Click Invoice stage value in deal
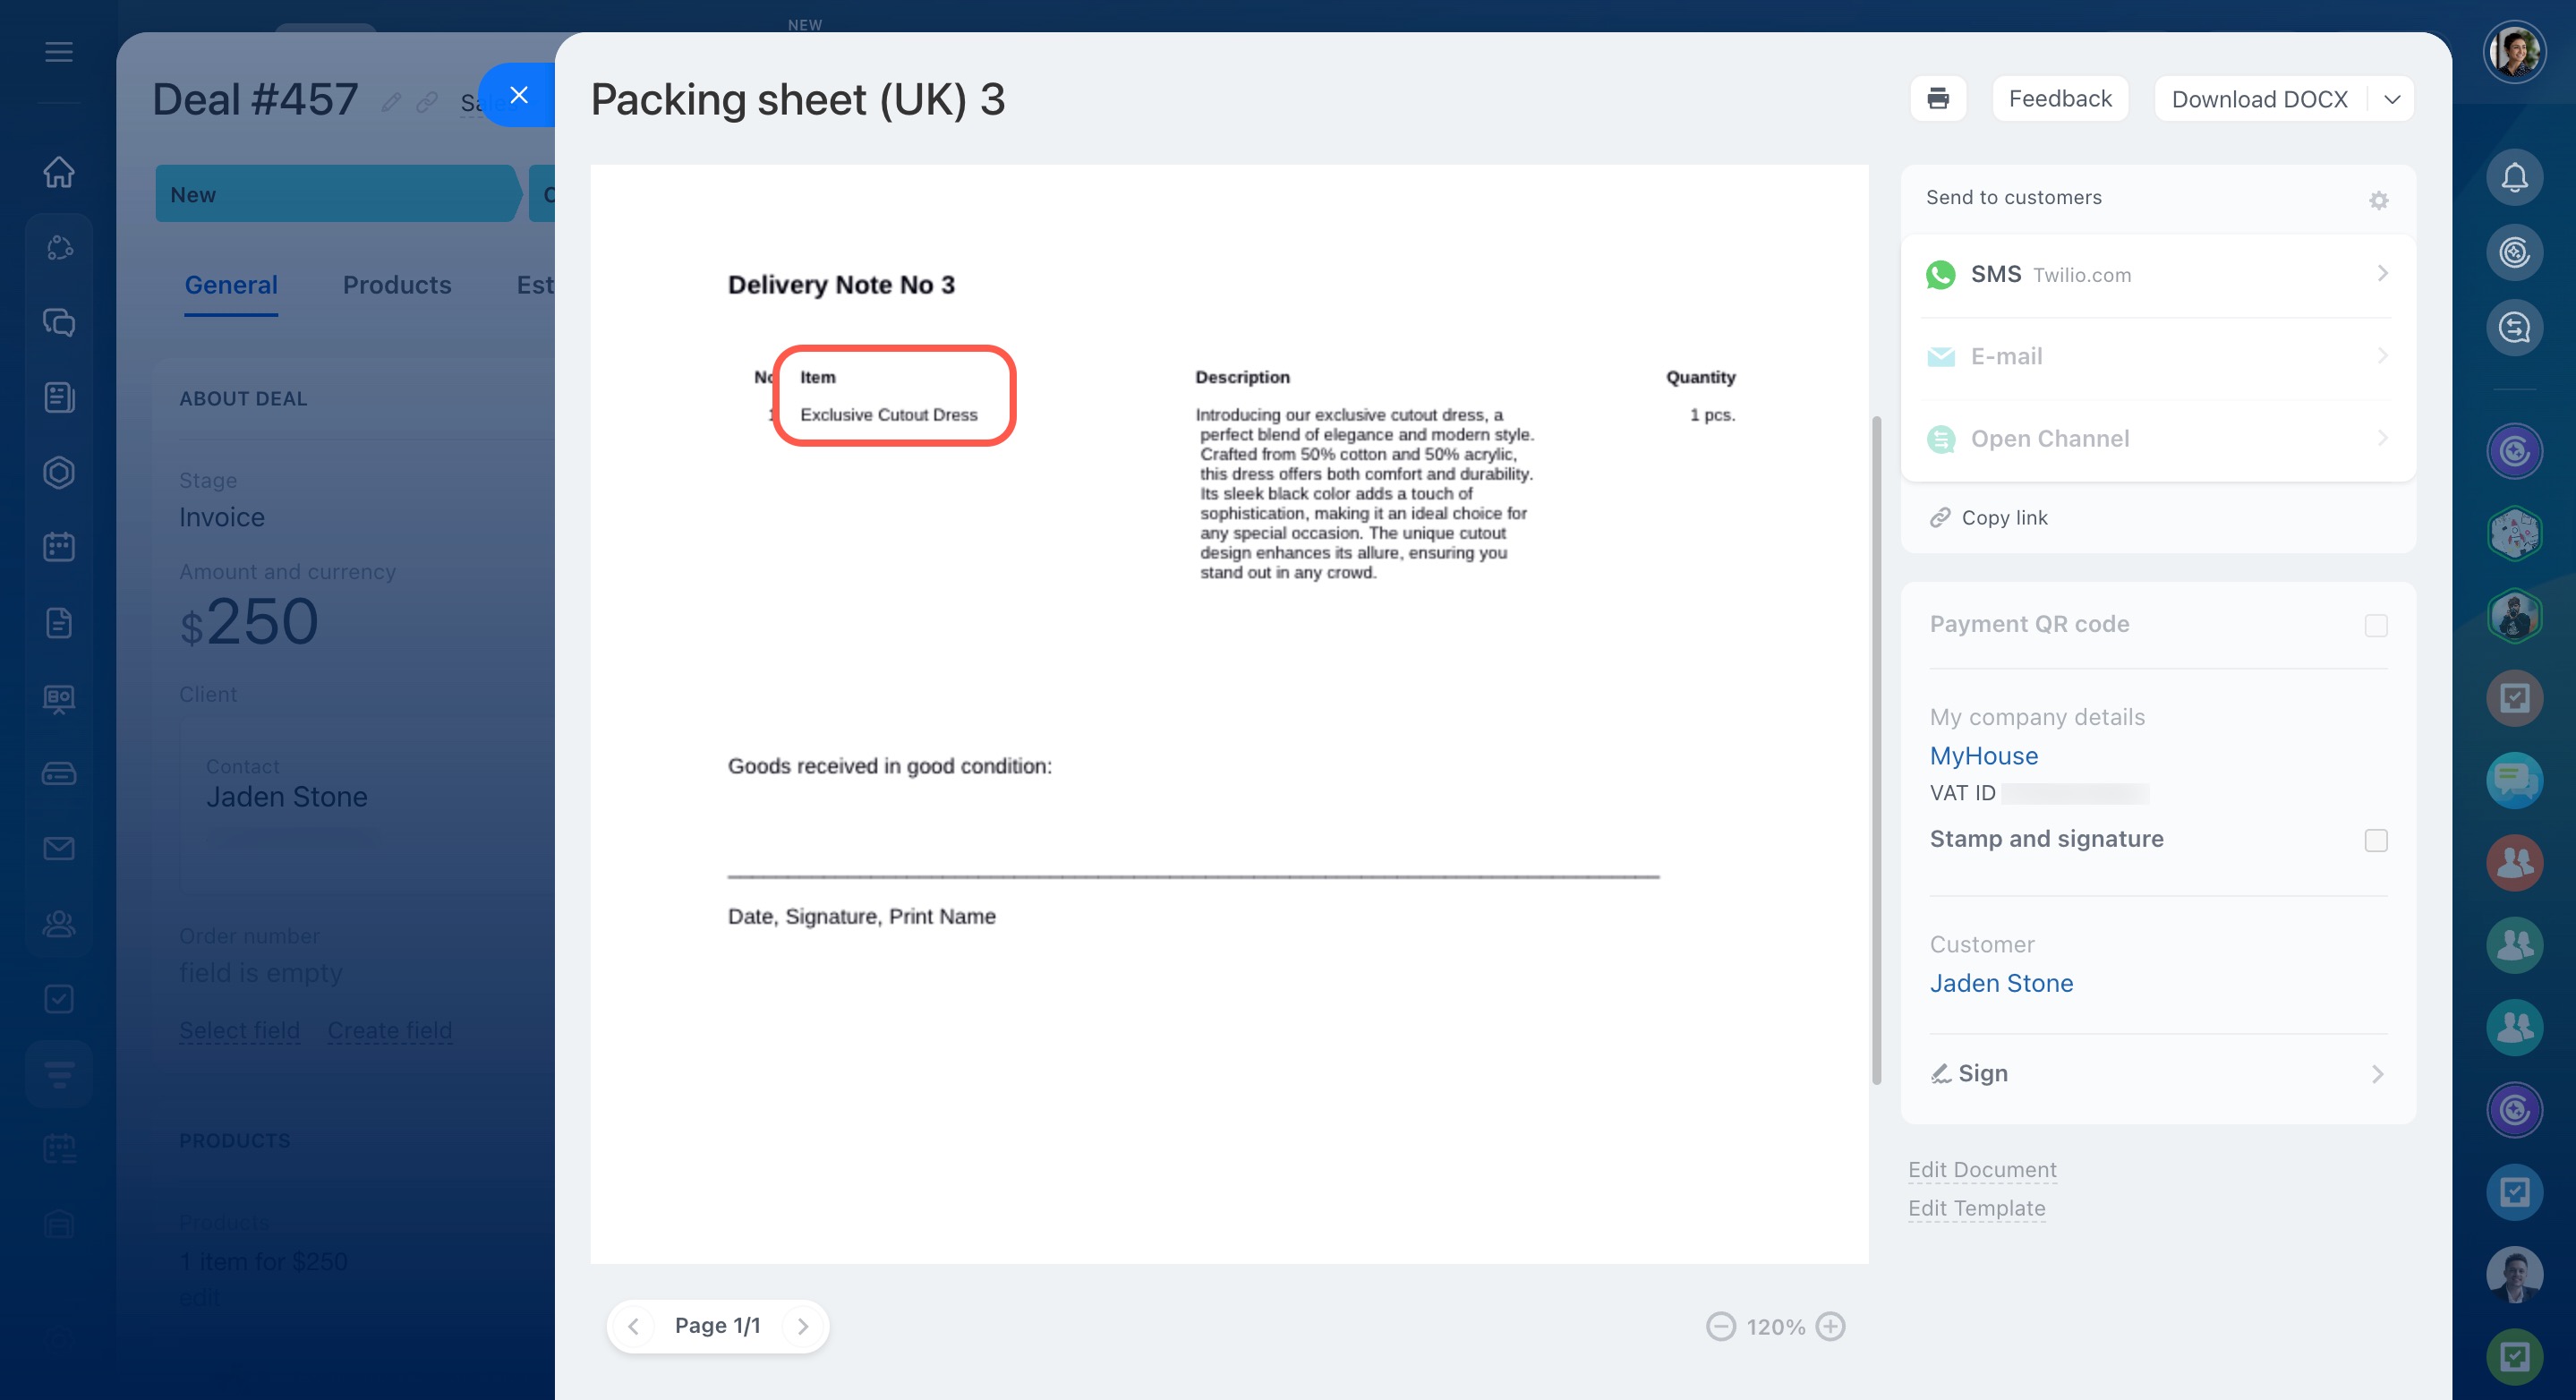This screenshot has width=2576, height=1400. (x=221, y=517)
